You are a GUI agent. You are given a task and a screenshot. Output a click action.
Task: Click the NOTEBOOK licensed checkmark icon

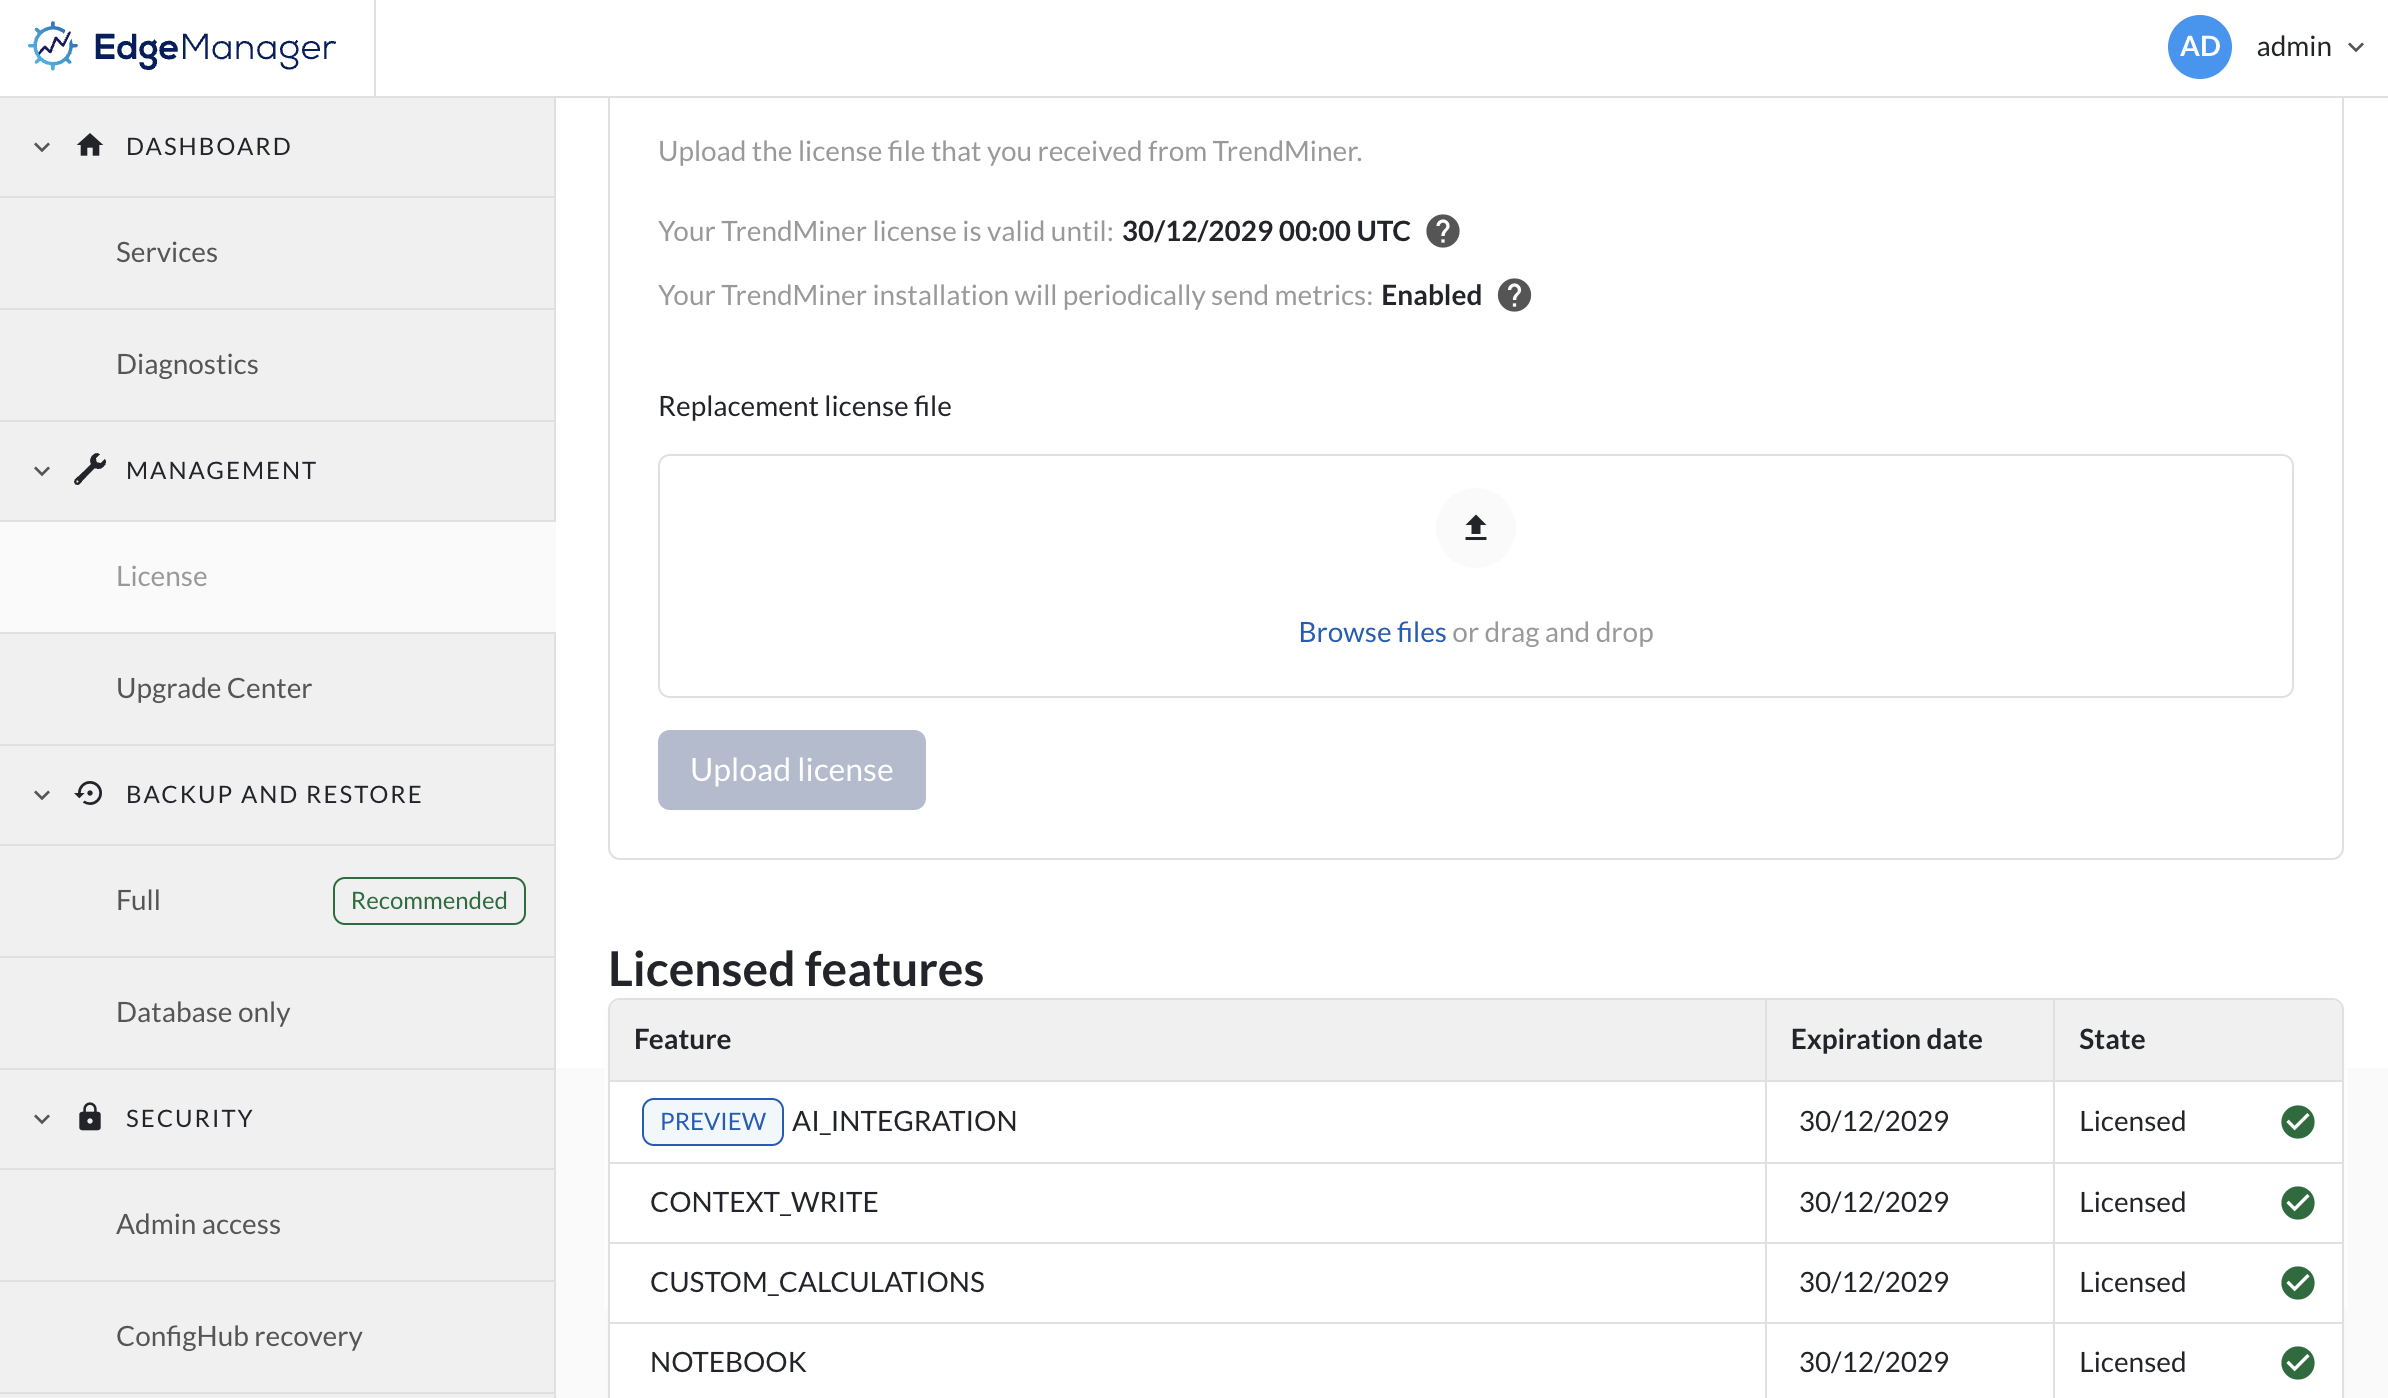coord(2298,1362)
